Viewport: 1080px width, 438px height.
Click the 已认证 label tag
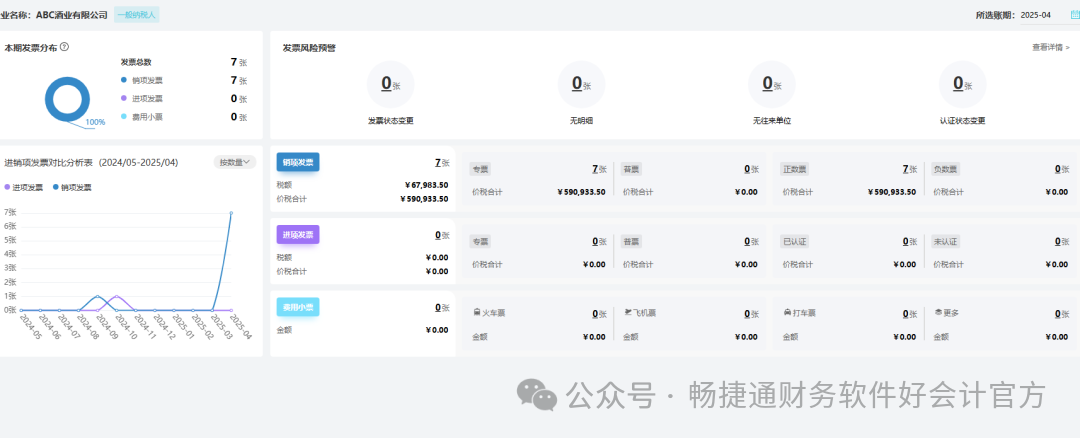coord(793,242)
